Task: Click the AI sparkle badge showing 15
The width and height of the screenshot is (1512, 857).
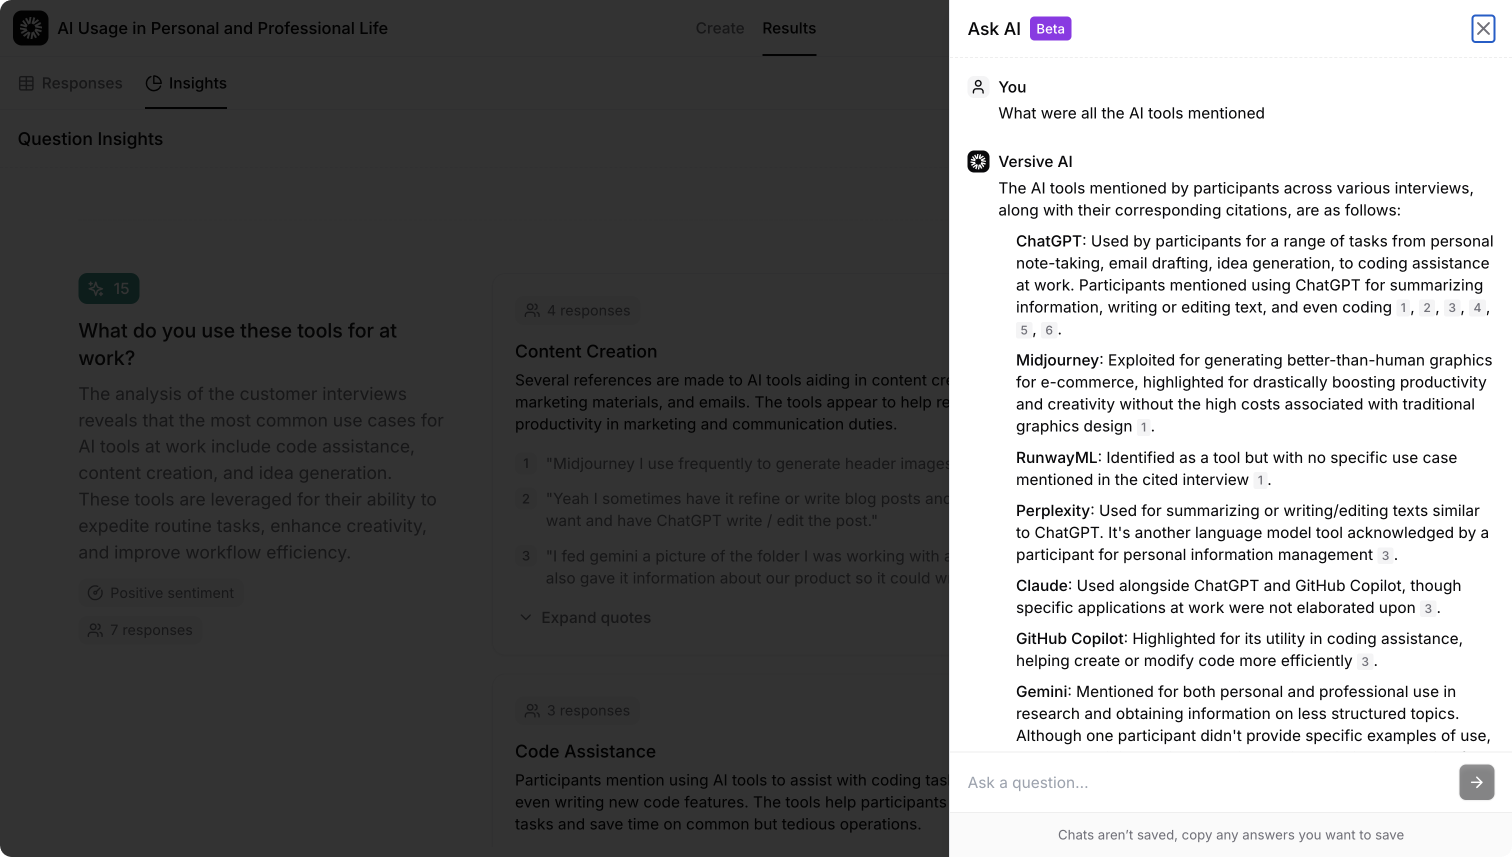Action: click(109, 289)
